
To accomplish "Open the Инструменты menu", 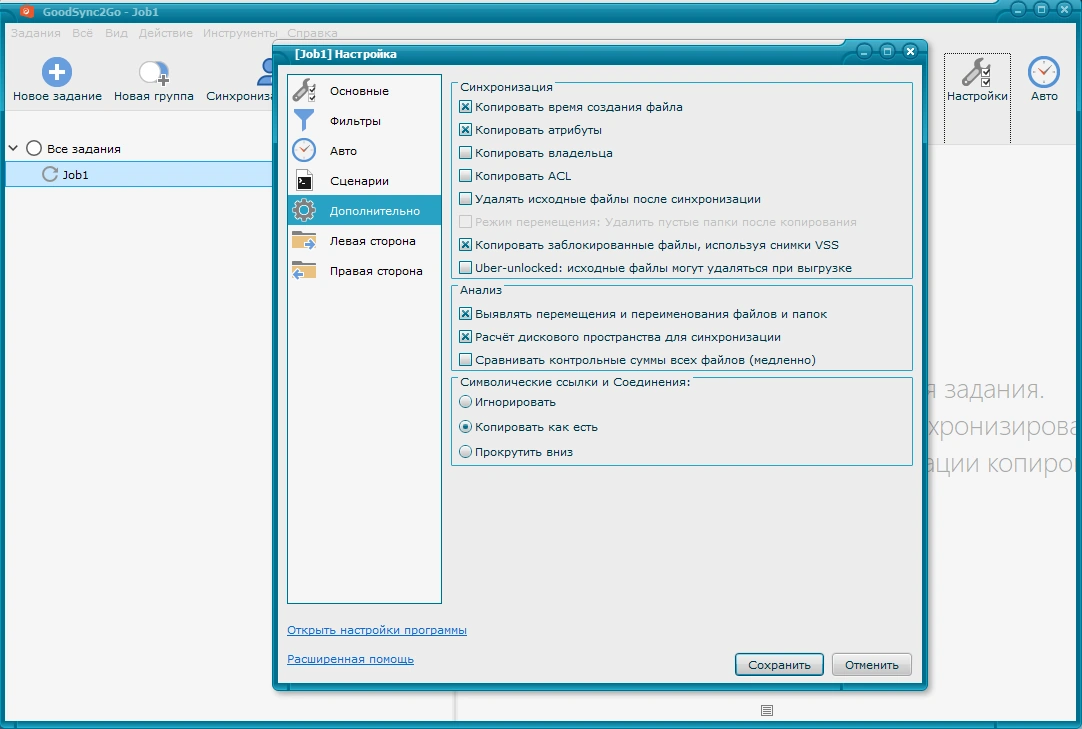I will 240,33.
